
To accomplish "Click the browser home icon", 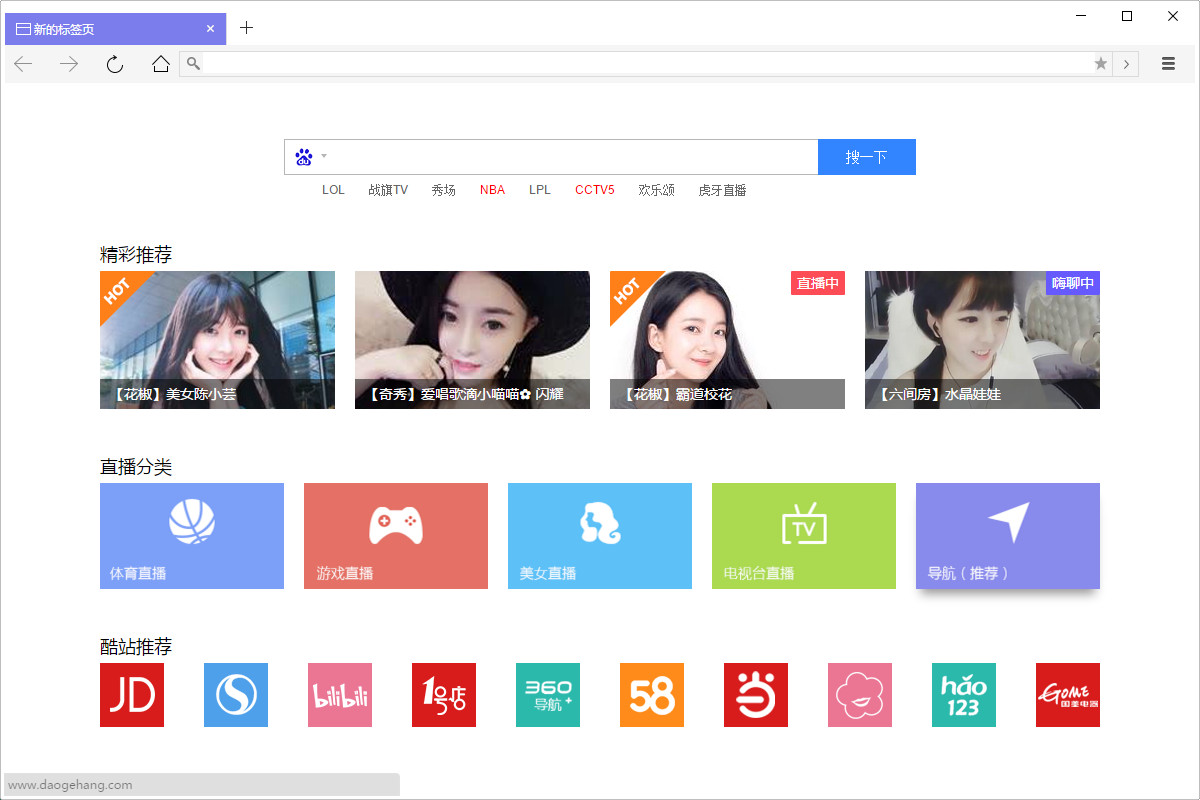I will 161,64.
